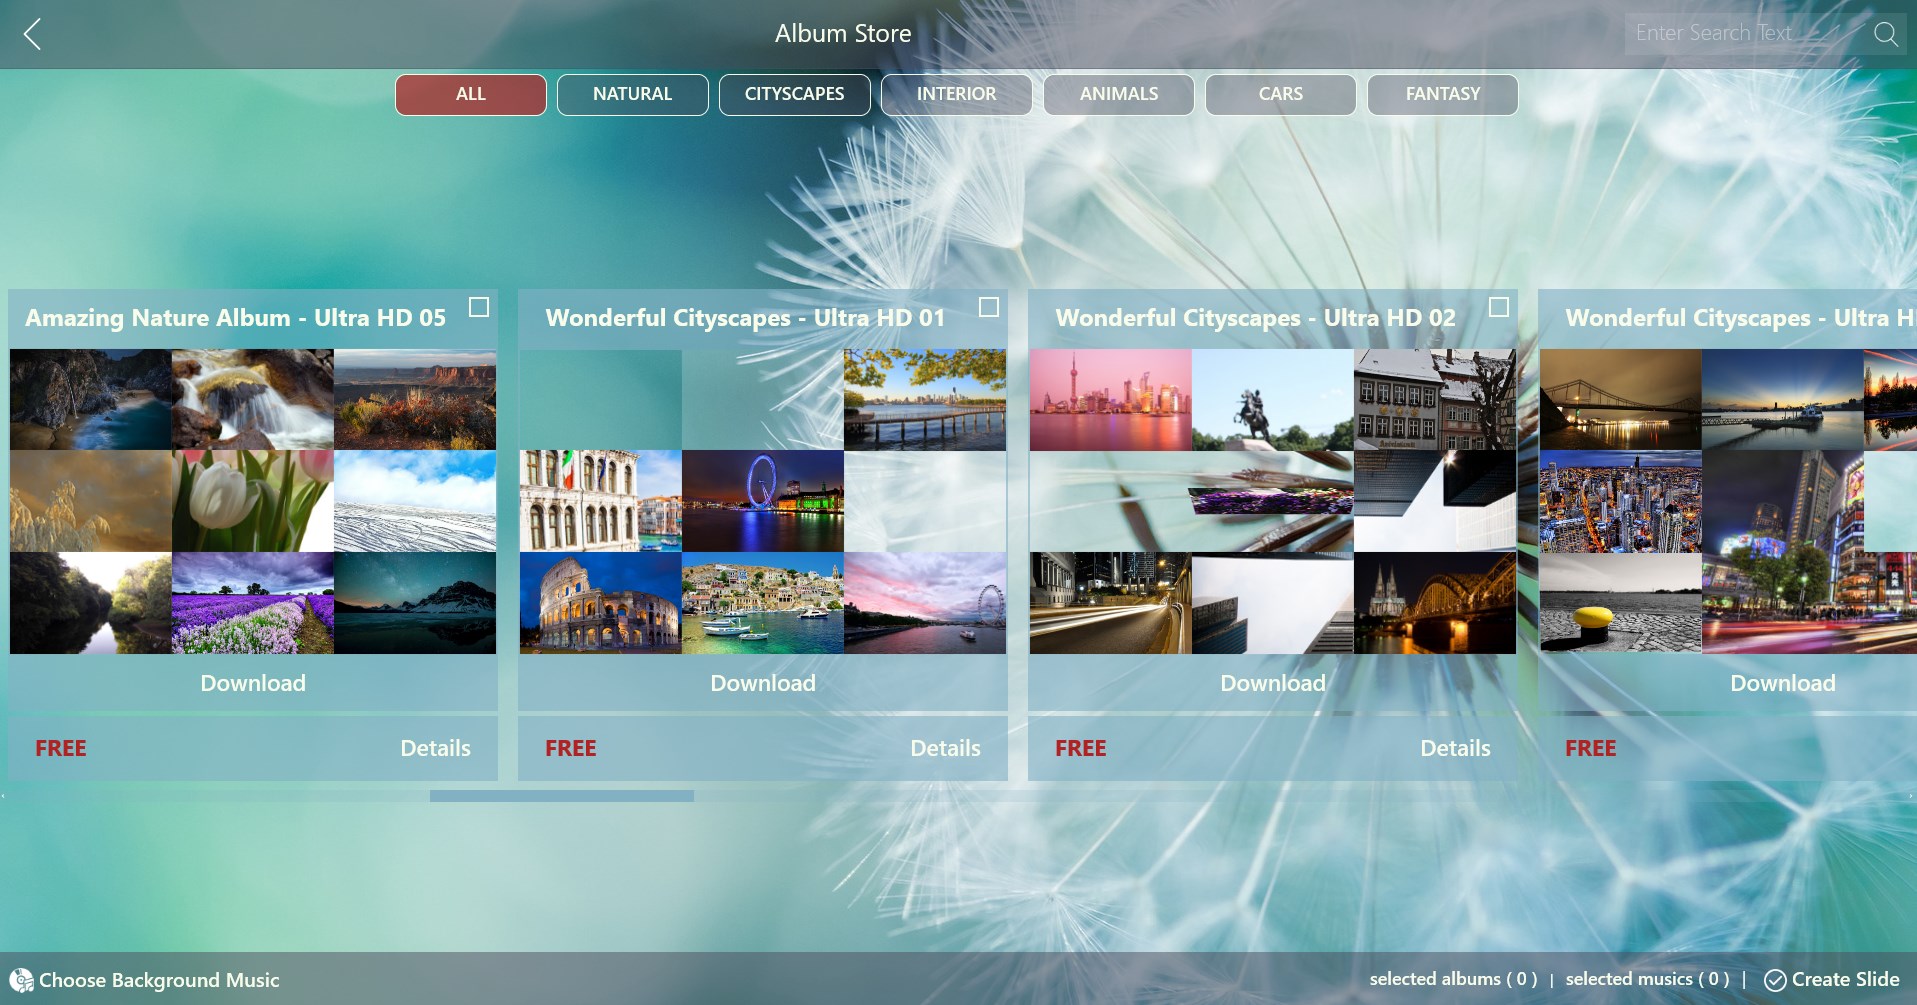Click the FREE label under Cityscapes Ultra HD 01

(x=571, y=748)
